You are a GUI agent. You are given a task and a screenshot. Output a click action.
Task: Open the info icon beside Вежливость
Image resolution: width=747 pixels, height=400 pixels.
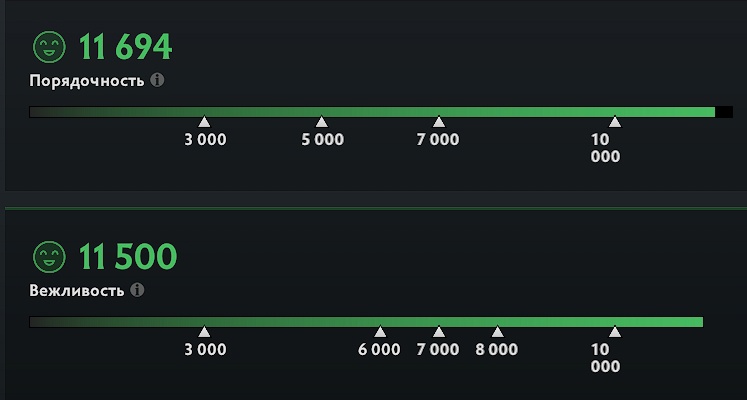point(137,290)
